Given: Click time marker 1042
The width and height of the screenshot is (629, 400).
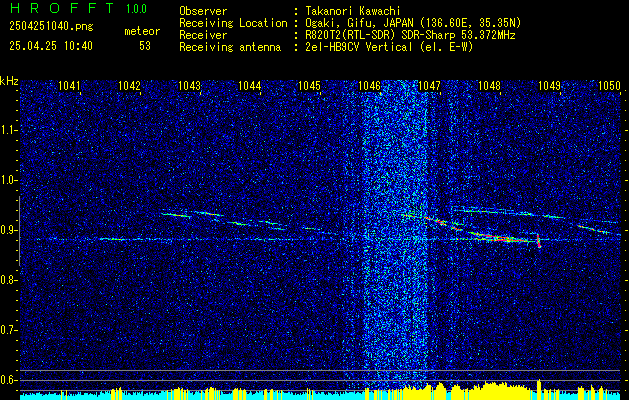Looking at the screenshot, I should [x=130, y=86].
